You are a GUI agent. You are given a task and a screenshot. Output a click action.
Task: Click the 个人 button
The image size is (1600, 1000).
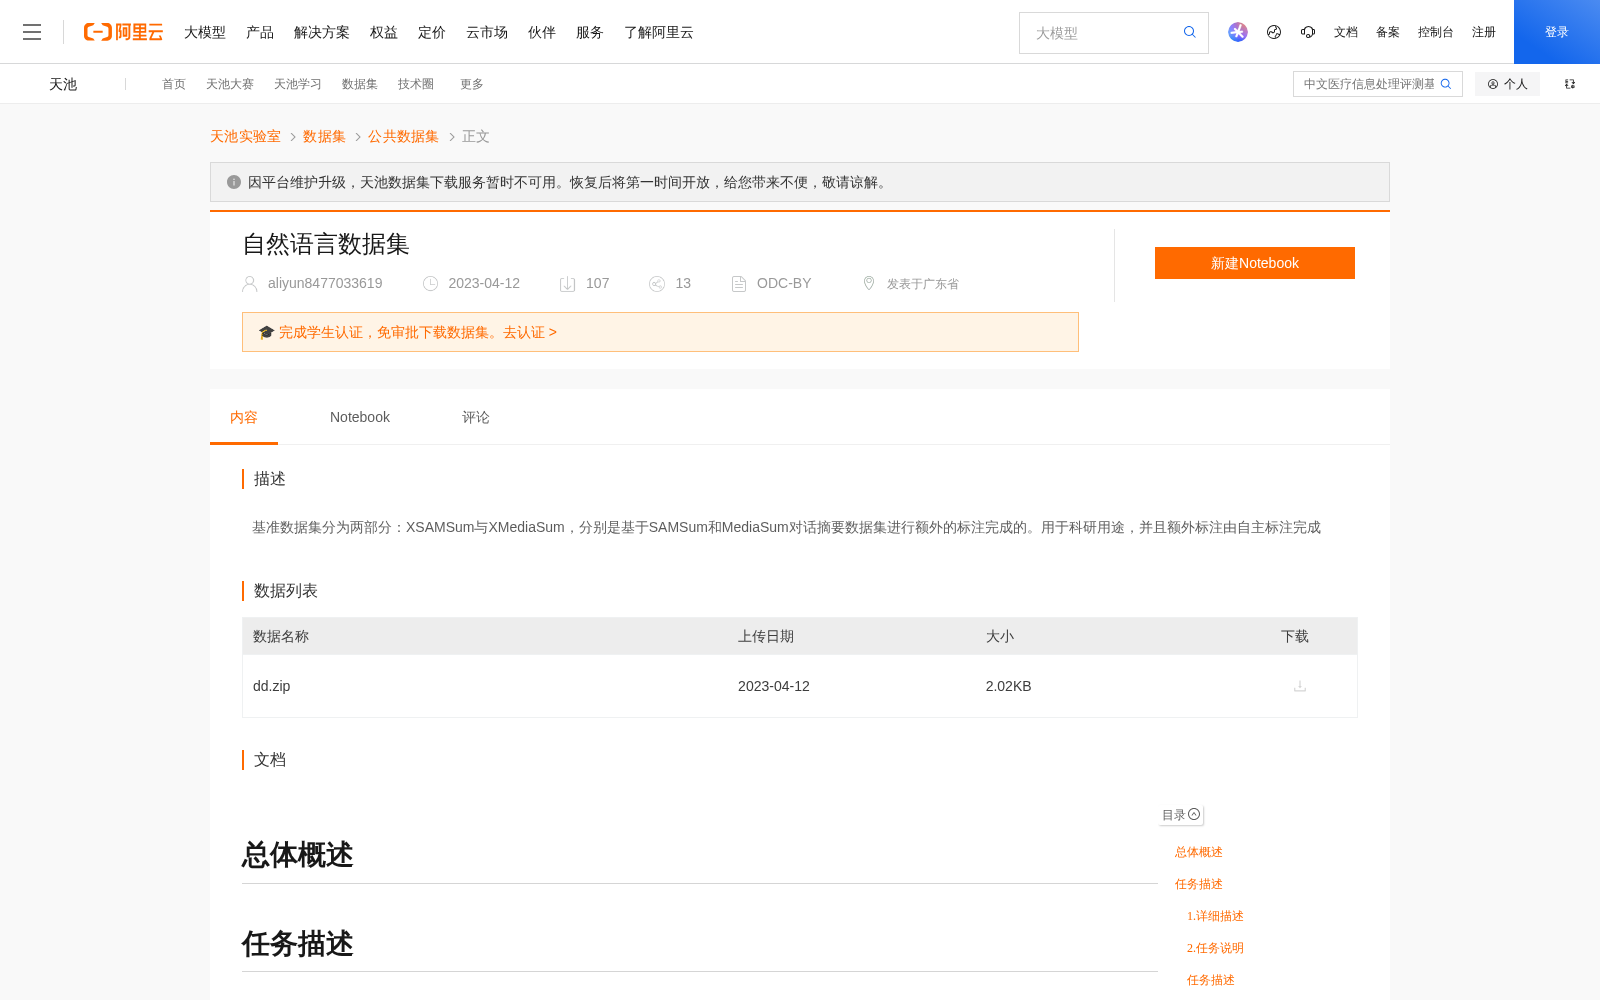[x=1507, y=84]
